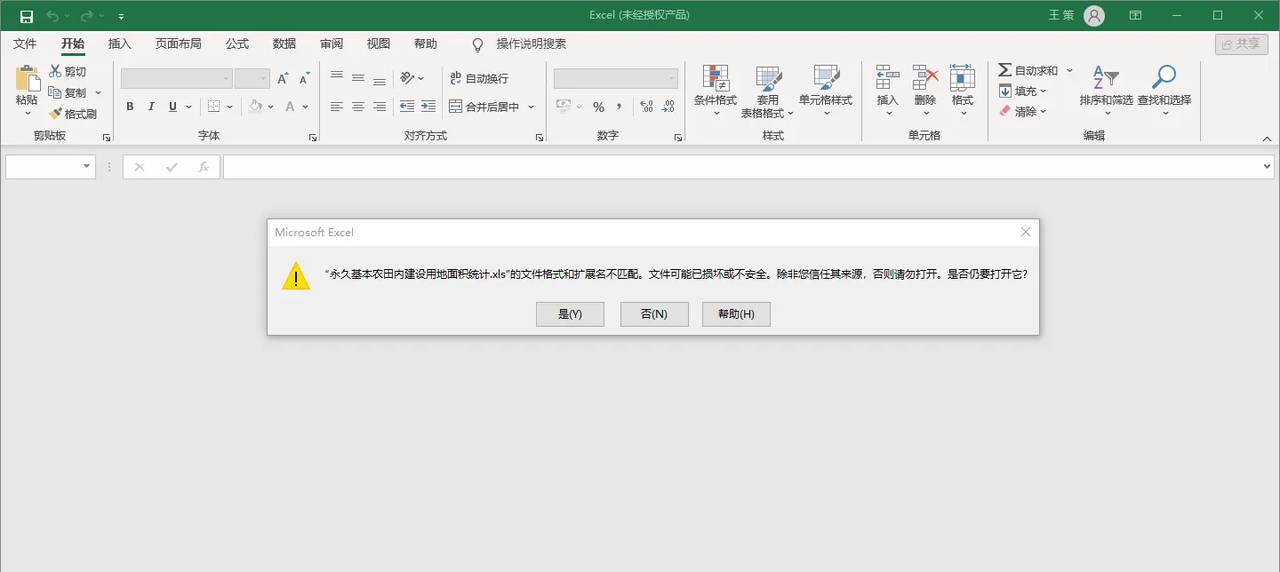
Task: Toggle Bold formatting
Action: 130,107
